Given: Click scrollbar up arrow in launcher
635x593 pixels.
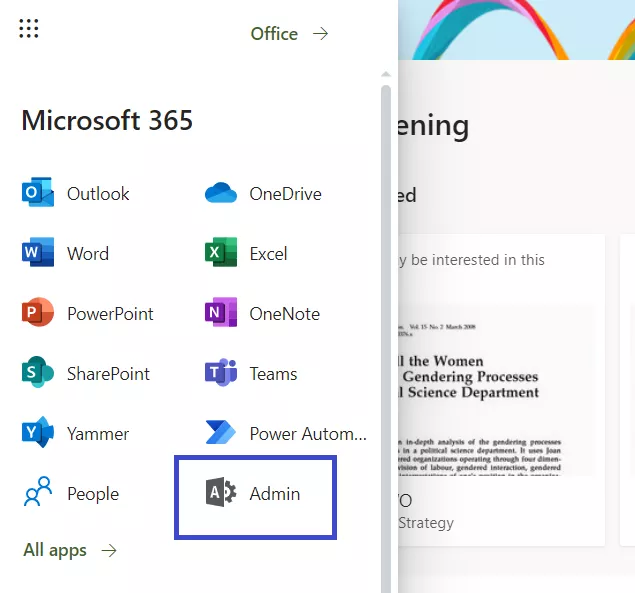Looking at the screenshot, I should 386,74.
